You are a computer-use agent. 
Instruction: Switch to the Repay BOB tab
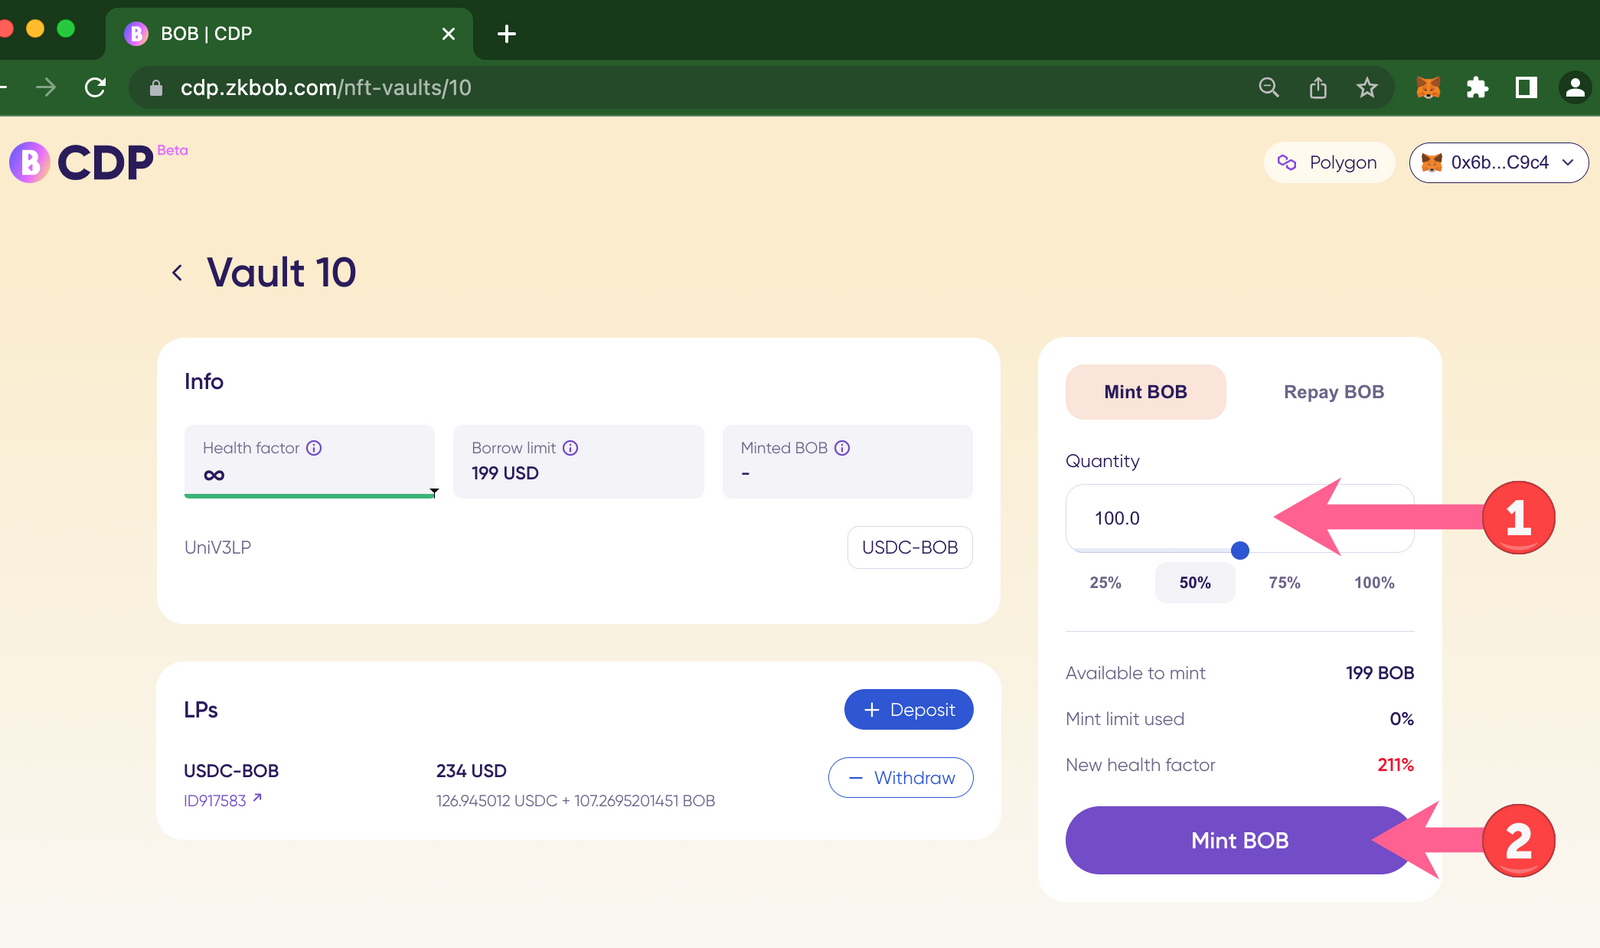pyautogui.click(x=1334, y=392)
